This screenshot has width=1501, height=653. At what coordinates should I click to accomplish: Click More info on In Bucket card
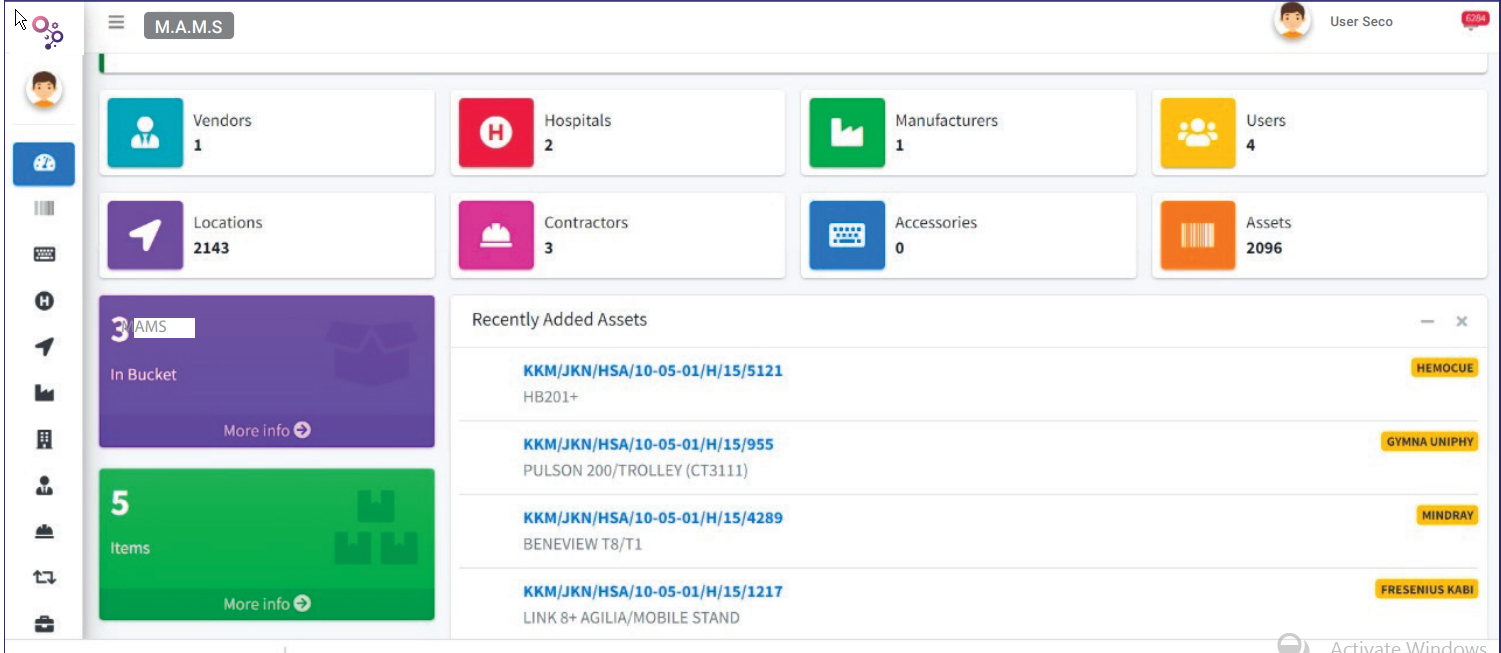coord(266,431)
